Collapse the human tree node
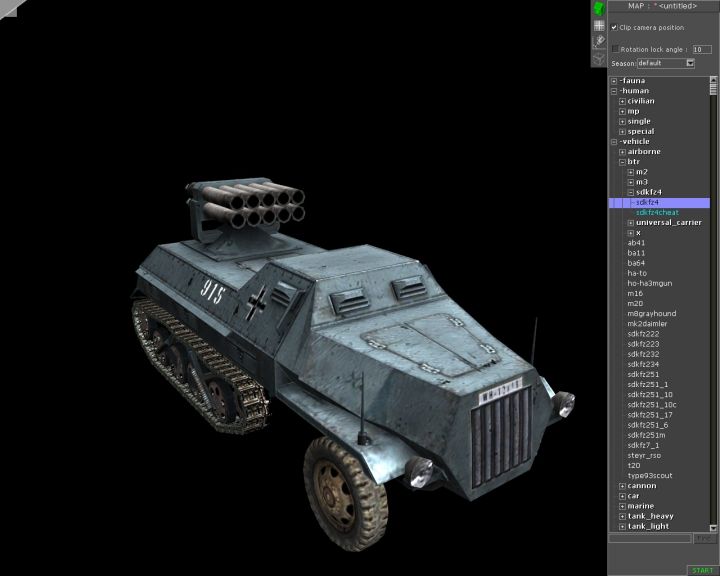720x576 pixels. pyautogui.click(x=614, y=91)
